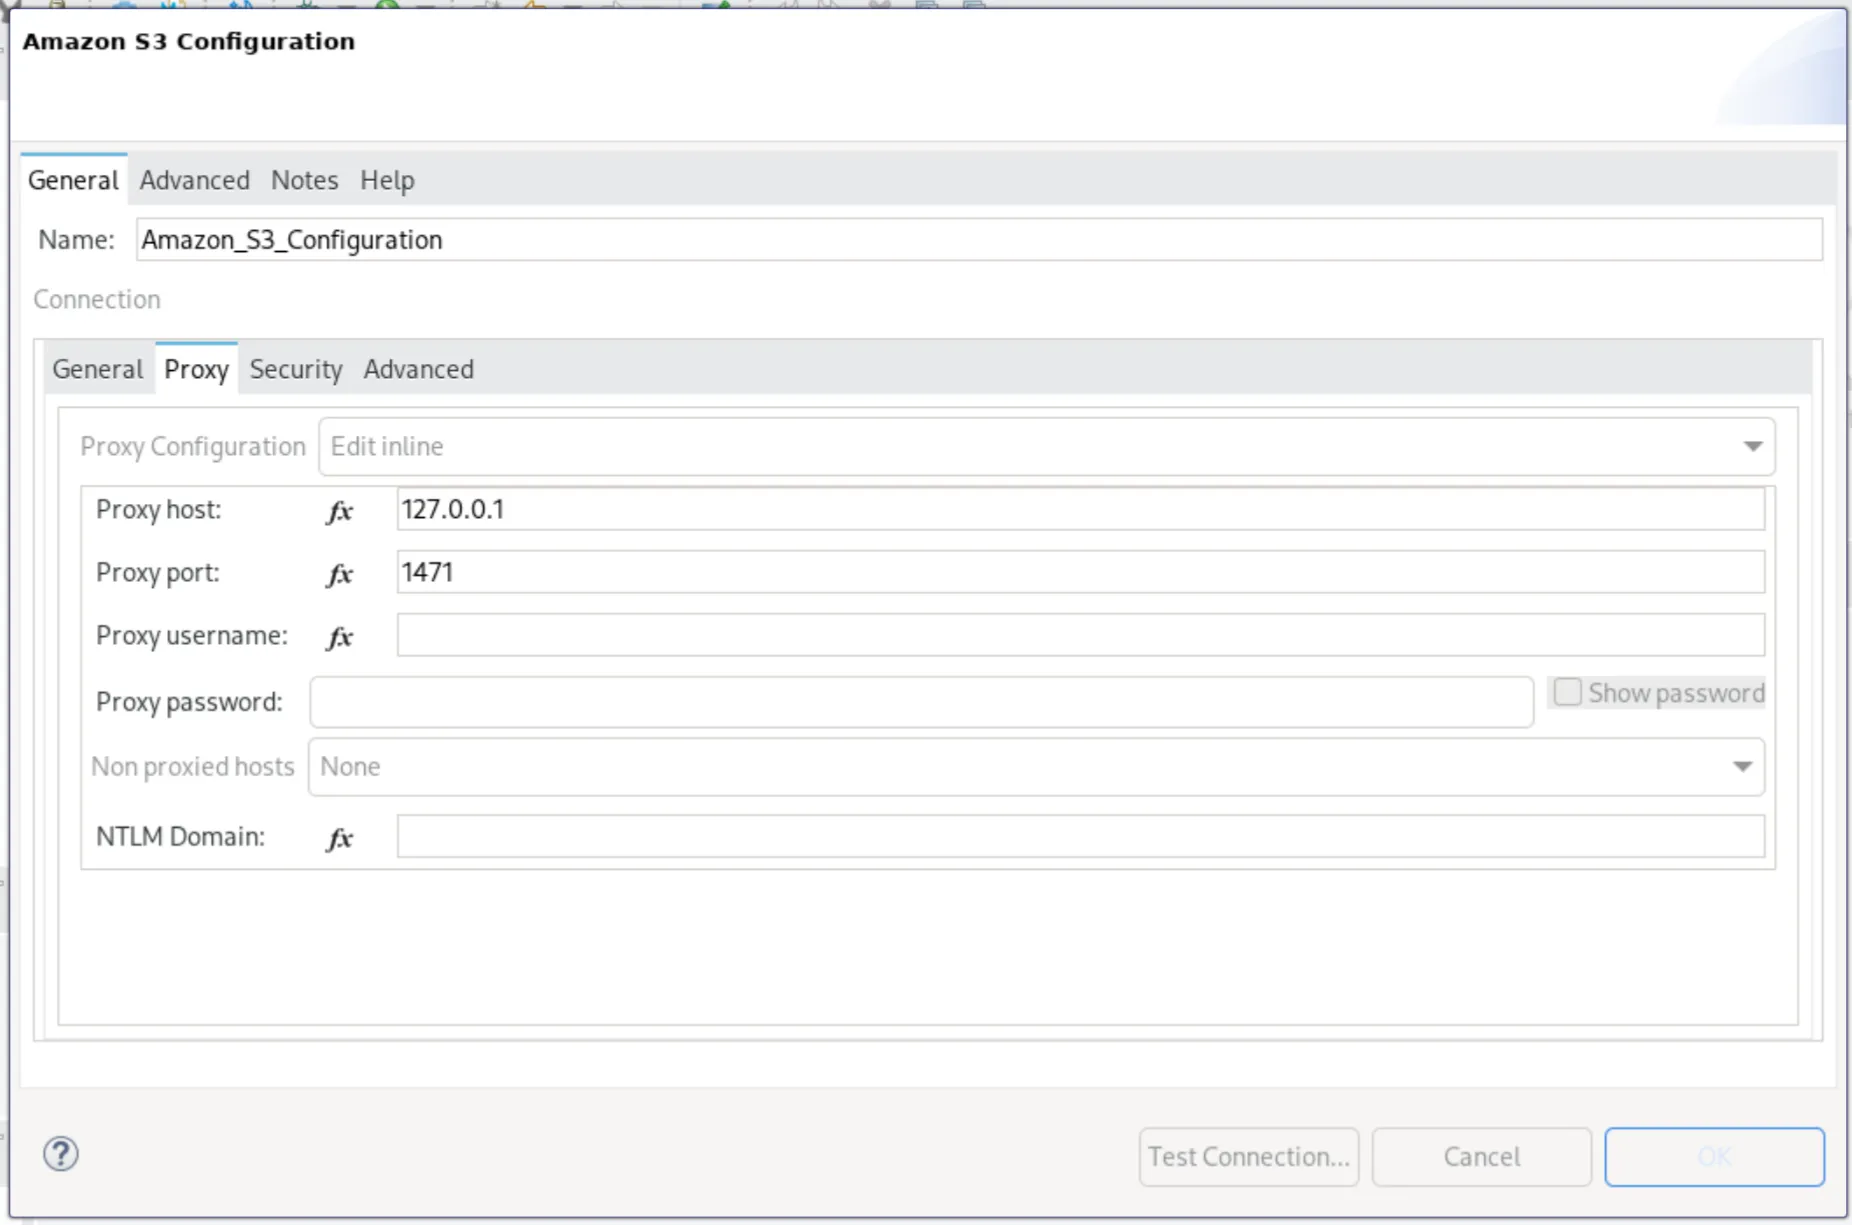This screenshot has height=1225, width=1852.
Task: Open the help question mark icon
Action: pos(61,1154)
